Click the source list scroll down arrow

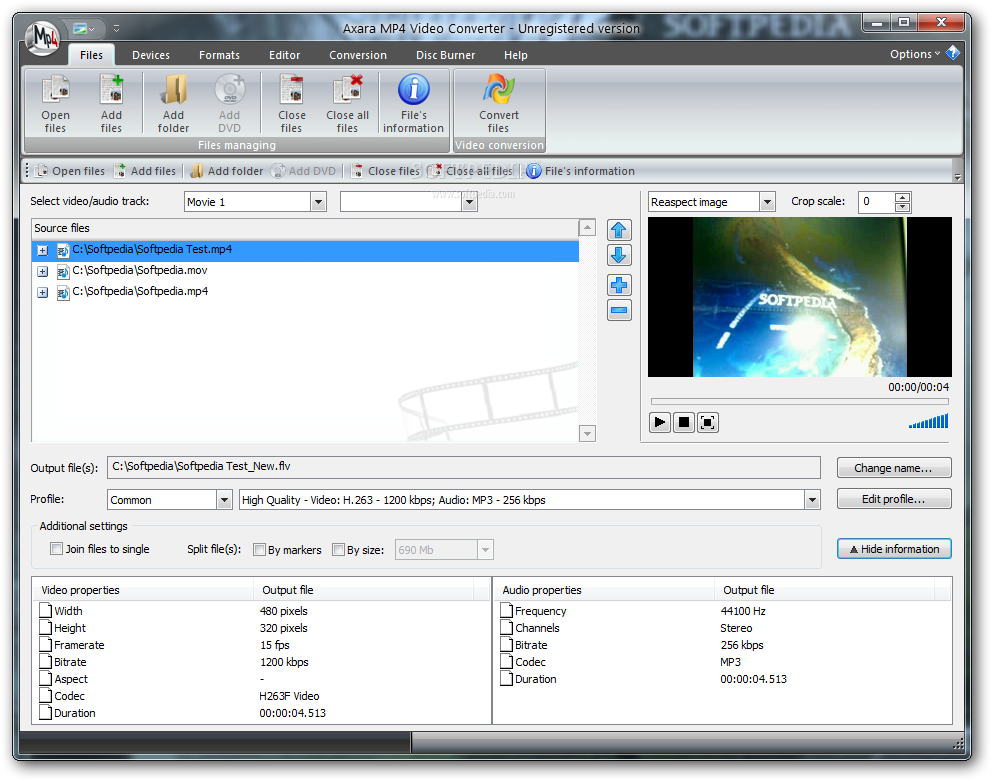coord(587,434)
